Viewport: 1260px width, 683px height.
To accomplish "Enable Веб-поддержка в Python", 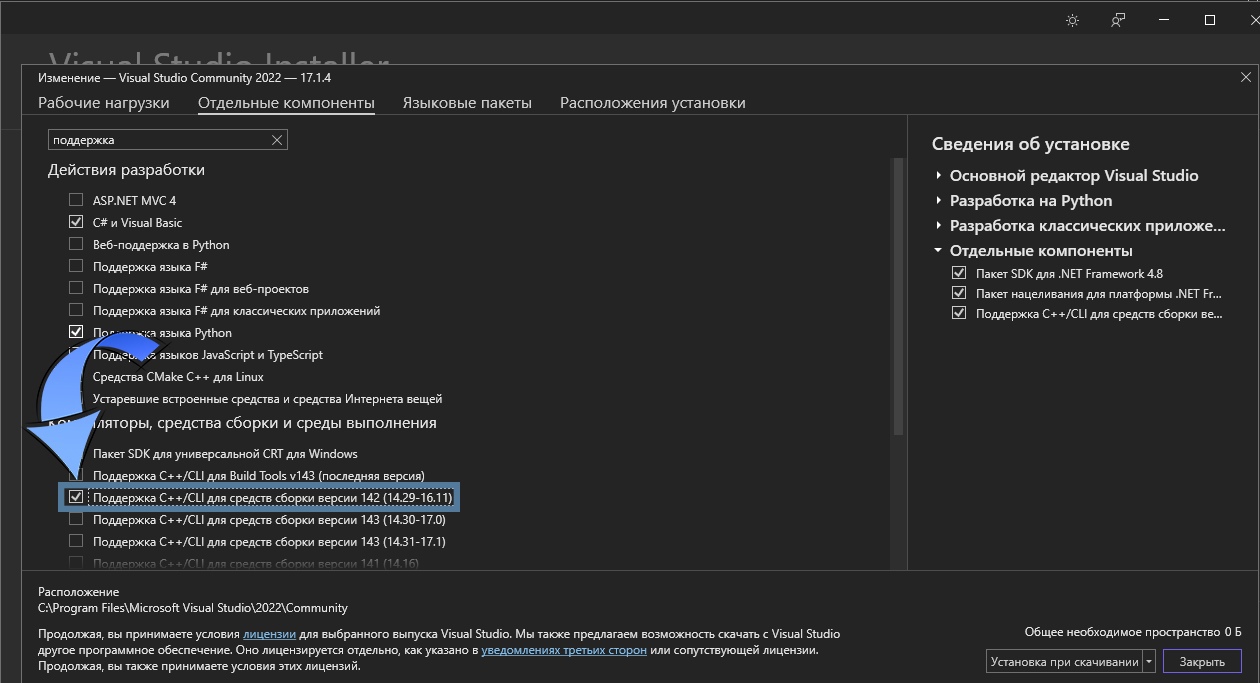I will pos(76,244).
